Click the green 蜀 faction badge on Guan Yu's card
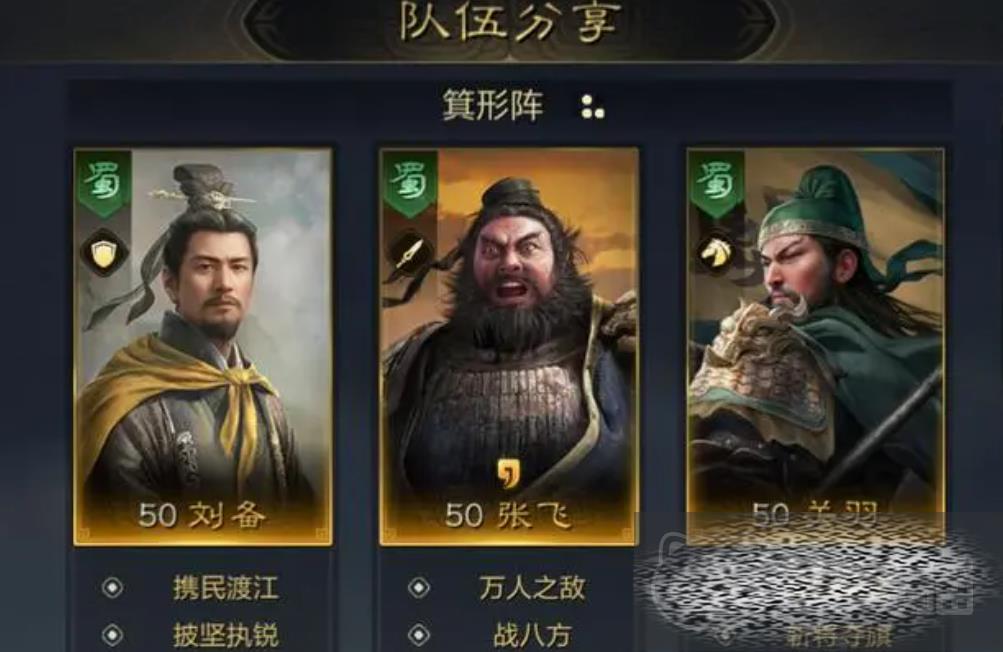Image resolution: width=1003 pixels, height=652 pixels. pyautogui.click(x=716, y=183)
